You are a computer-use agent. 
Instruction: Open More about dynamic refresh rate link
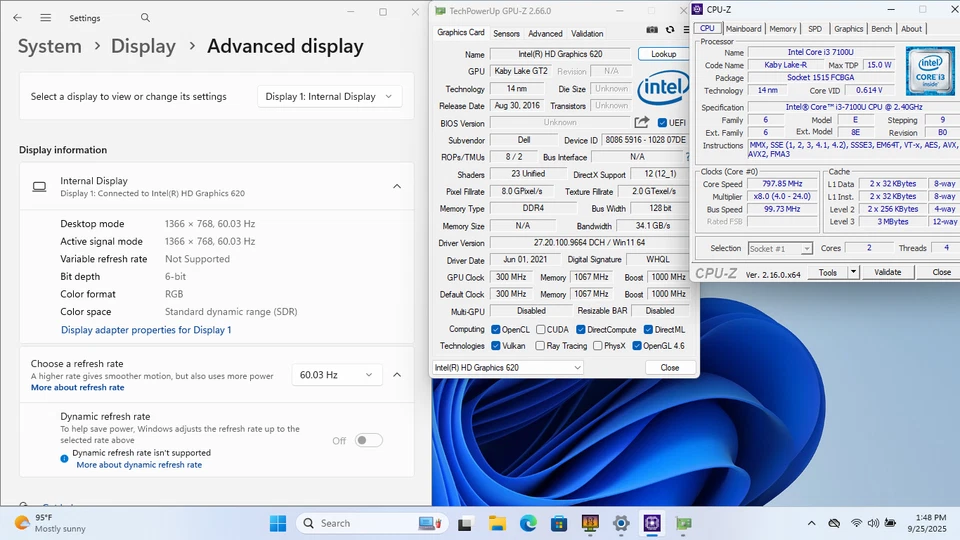point(139,465)
